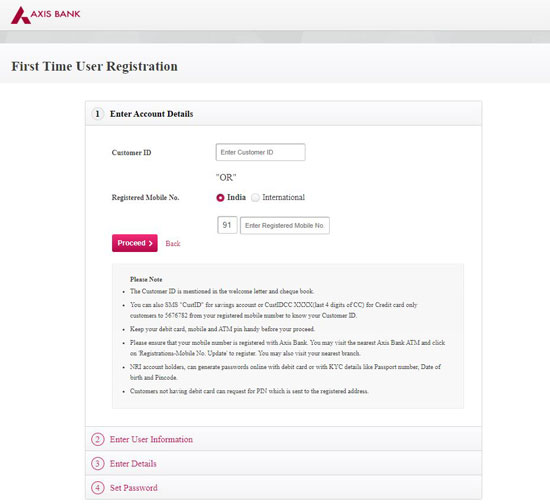Expand the Set Password section
The image size is (550, 504).
click(x=283, y=488)
